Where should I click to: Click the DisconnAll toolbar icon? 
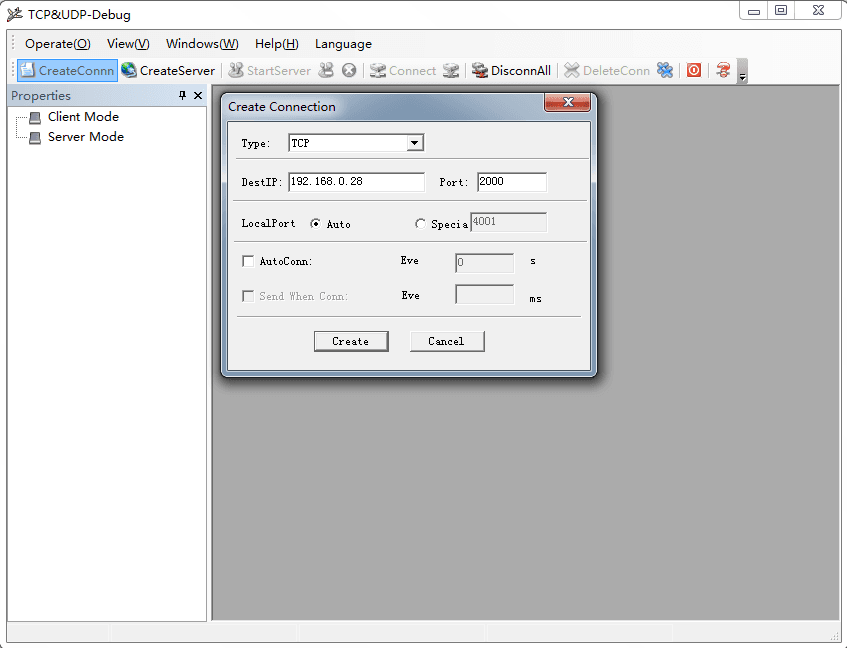(479, 70)
